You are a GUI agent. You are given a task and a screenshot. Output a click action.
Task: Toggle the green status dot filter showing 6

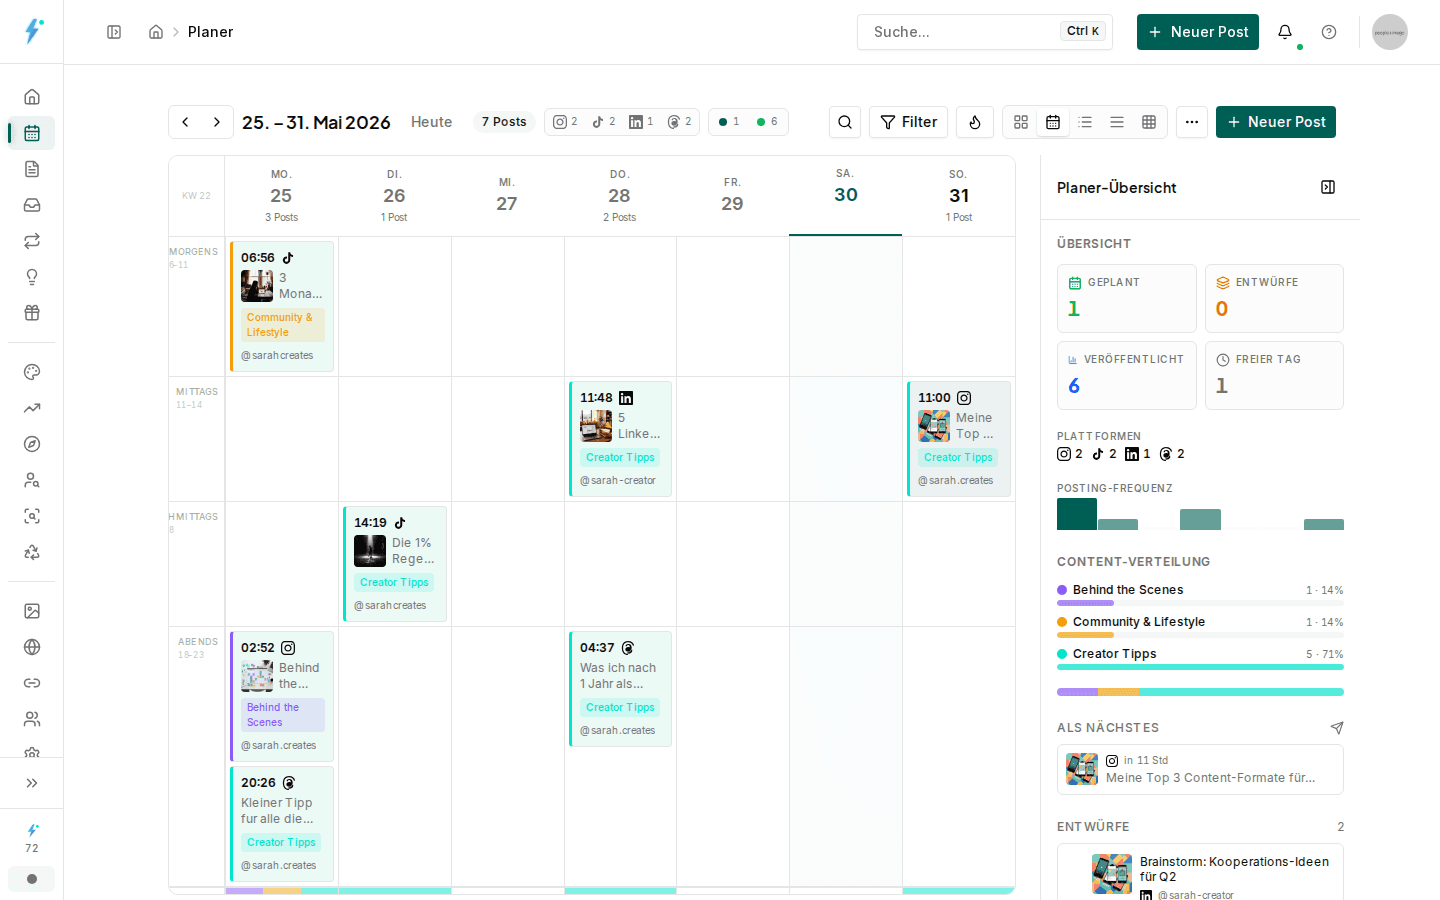[x=767, y=122]
